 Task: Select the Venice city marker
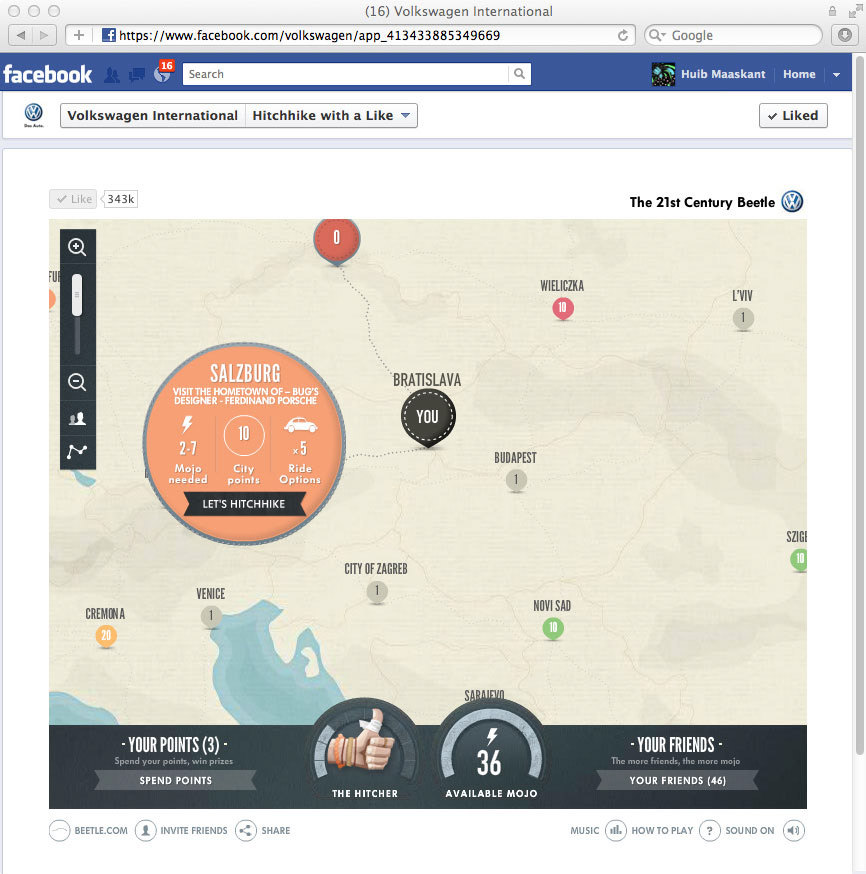tap(211, 616)
